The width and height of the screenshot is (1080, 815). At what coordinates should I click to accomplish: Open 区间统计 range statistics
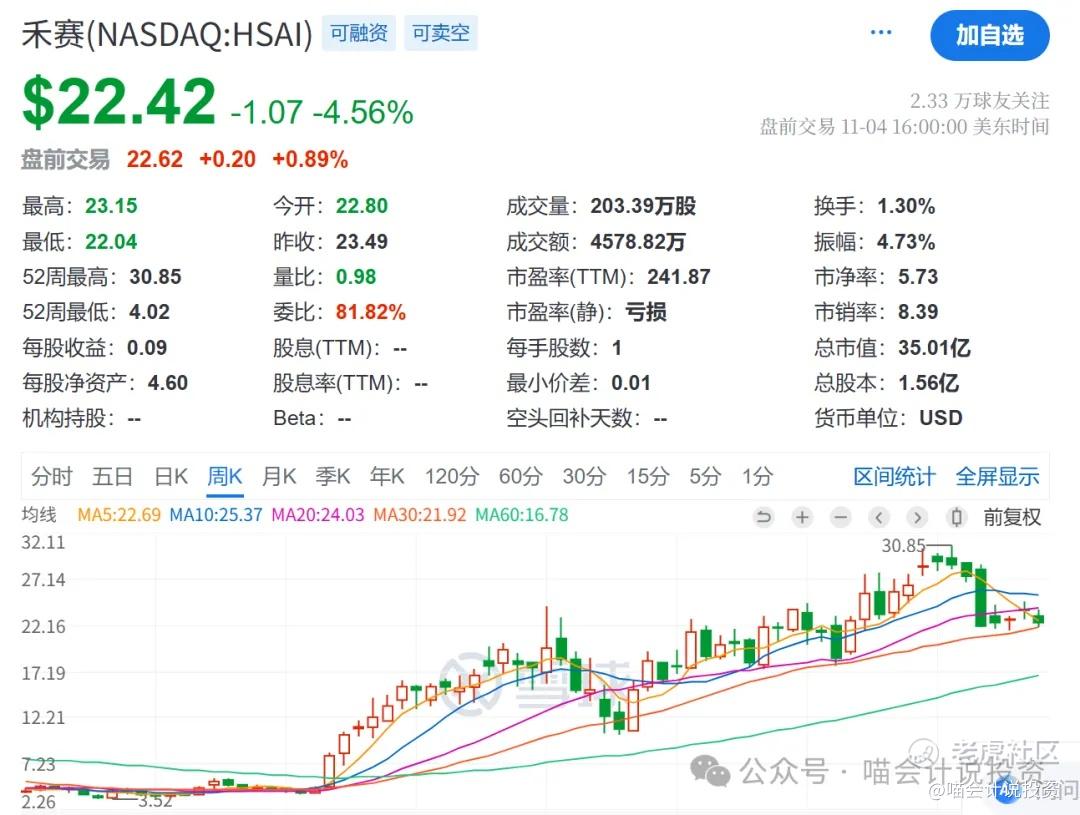(894, 476)
